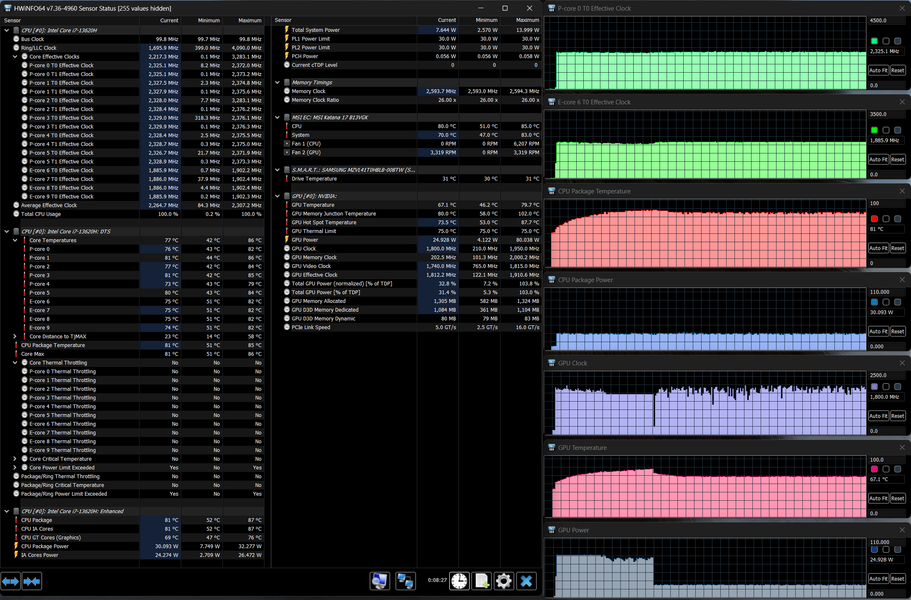Toggle the middle checkbox in P-core 0 graph
This screenshot has height=600, width=911.
click(x=885, y=41)
